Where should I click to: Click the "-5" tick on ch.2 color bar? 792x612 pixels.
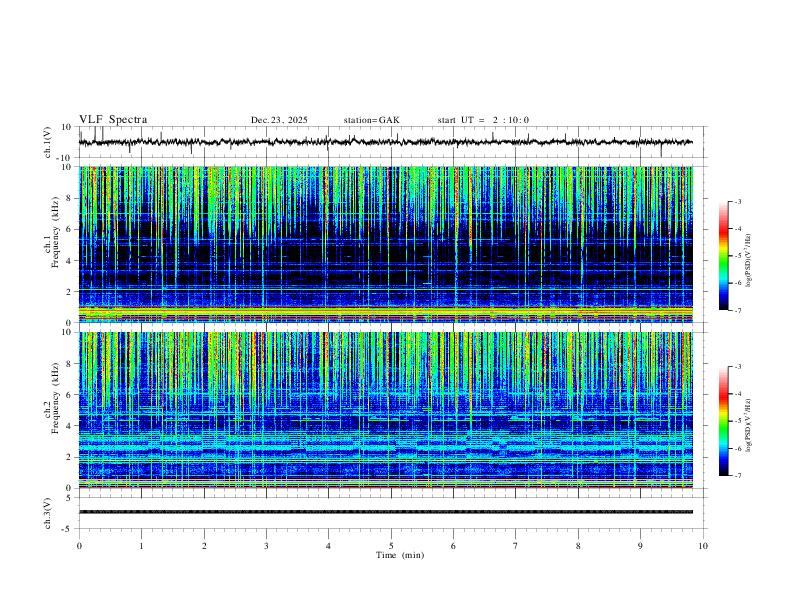738,421
